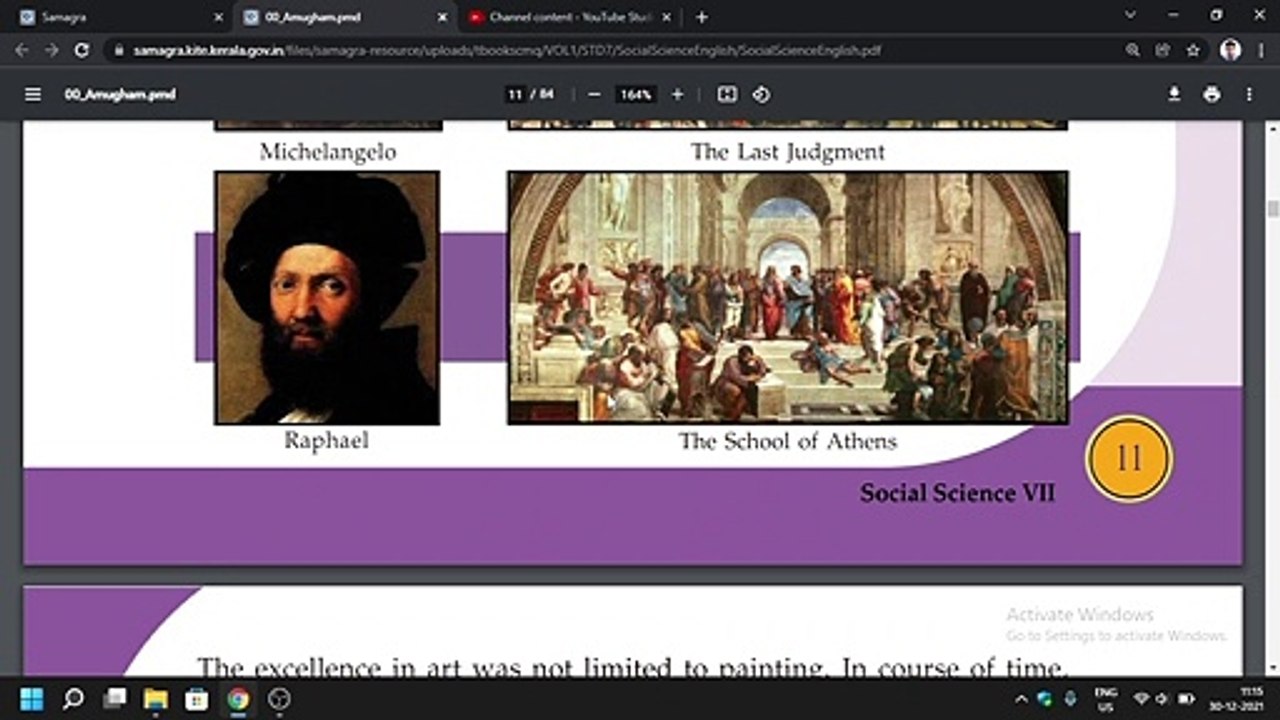Viewport: 1280px width, 720px height.
Task: Open the PDF sidebar menu
Action: [x=33, y=94]
